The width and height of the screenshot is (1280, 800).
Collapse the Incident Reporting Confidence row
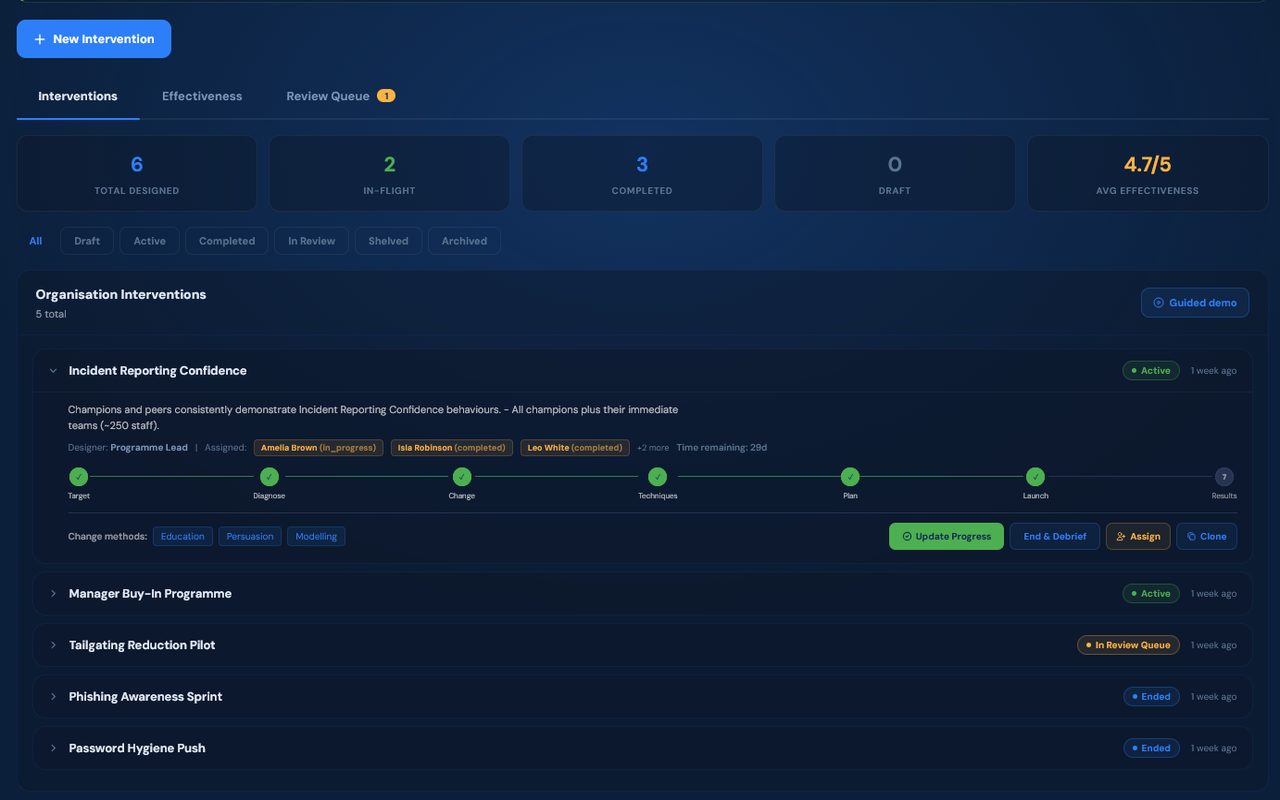click(x=53, y=371)
